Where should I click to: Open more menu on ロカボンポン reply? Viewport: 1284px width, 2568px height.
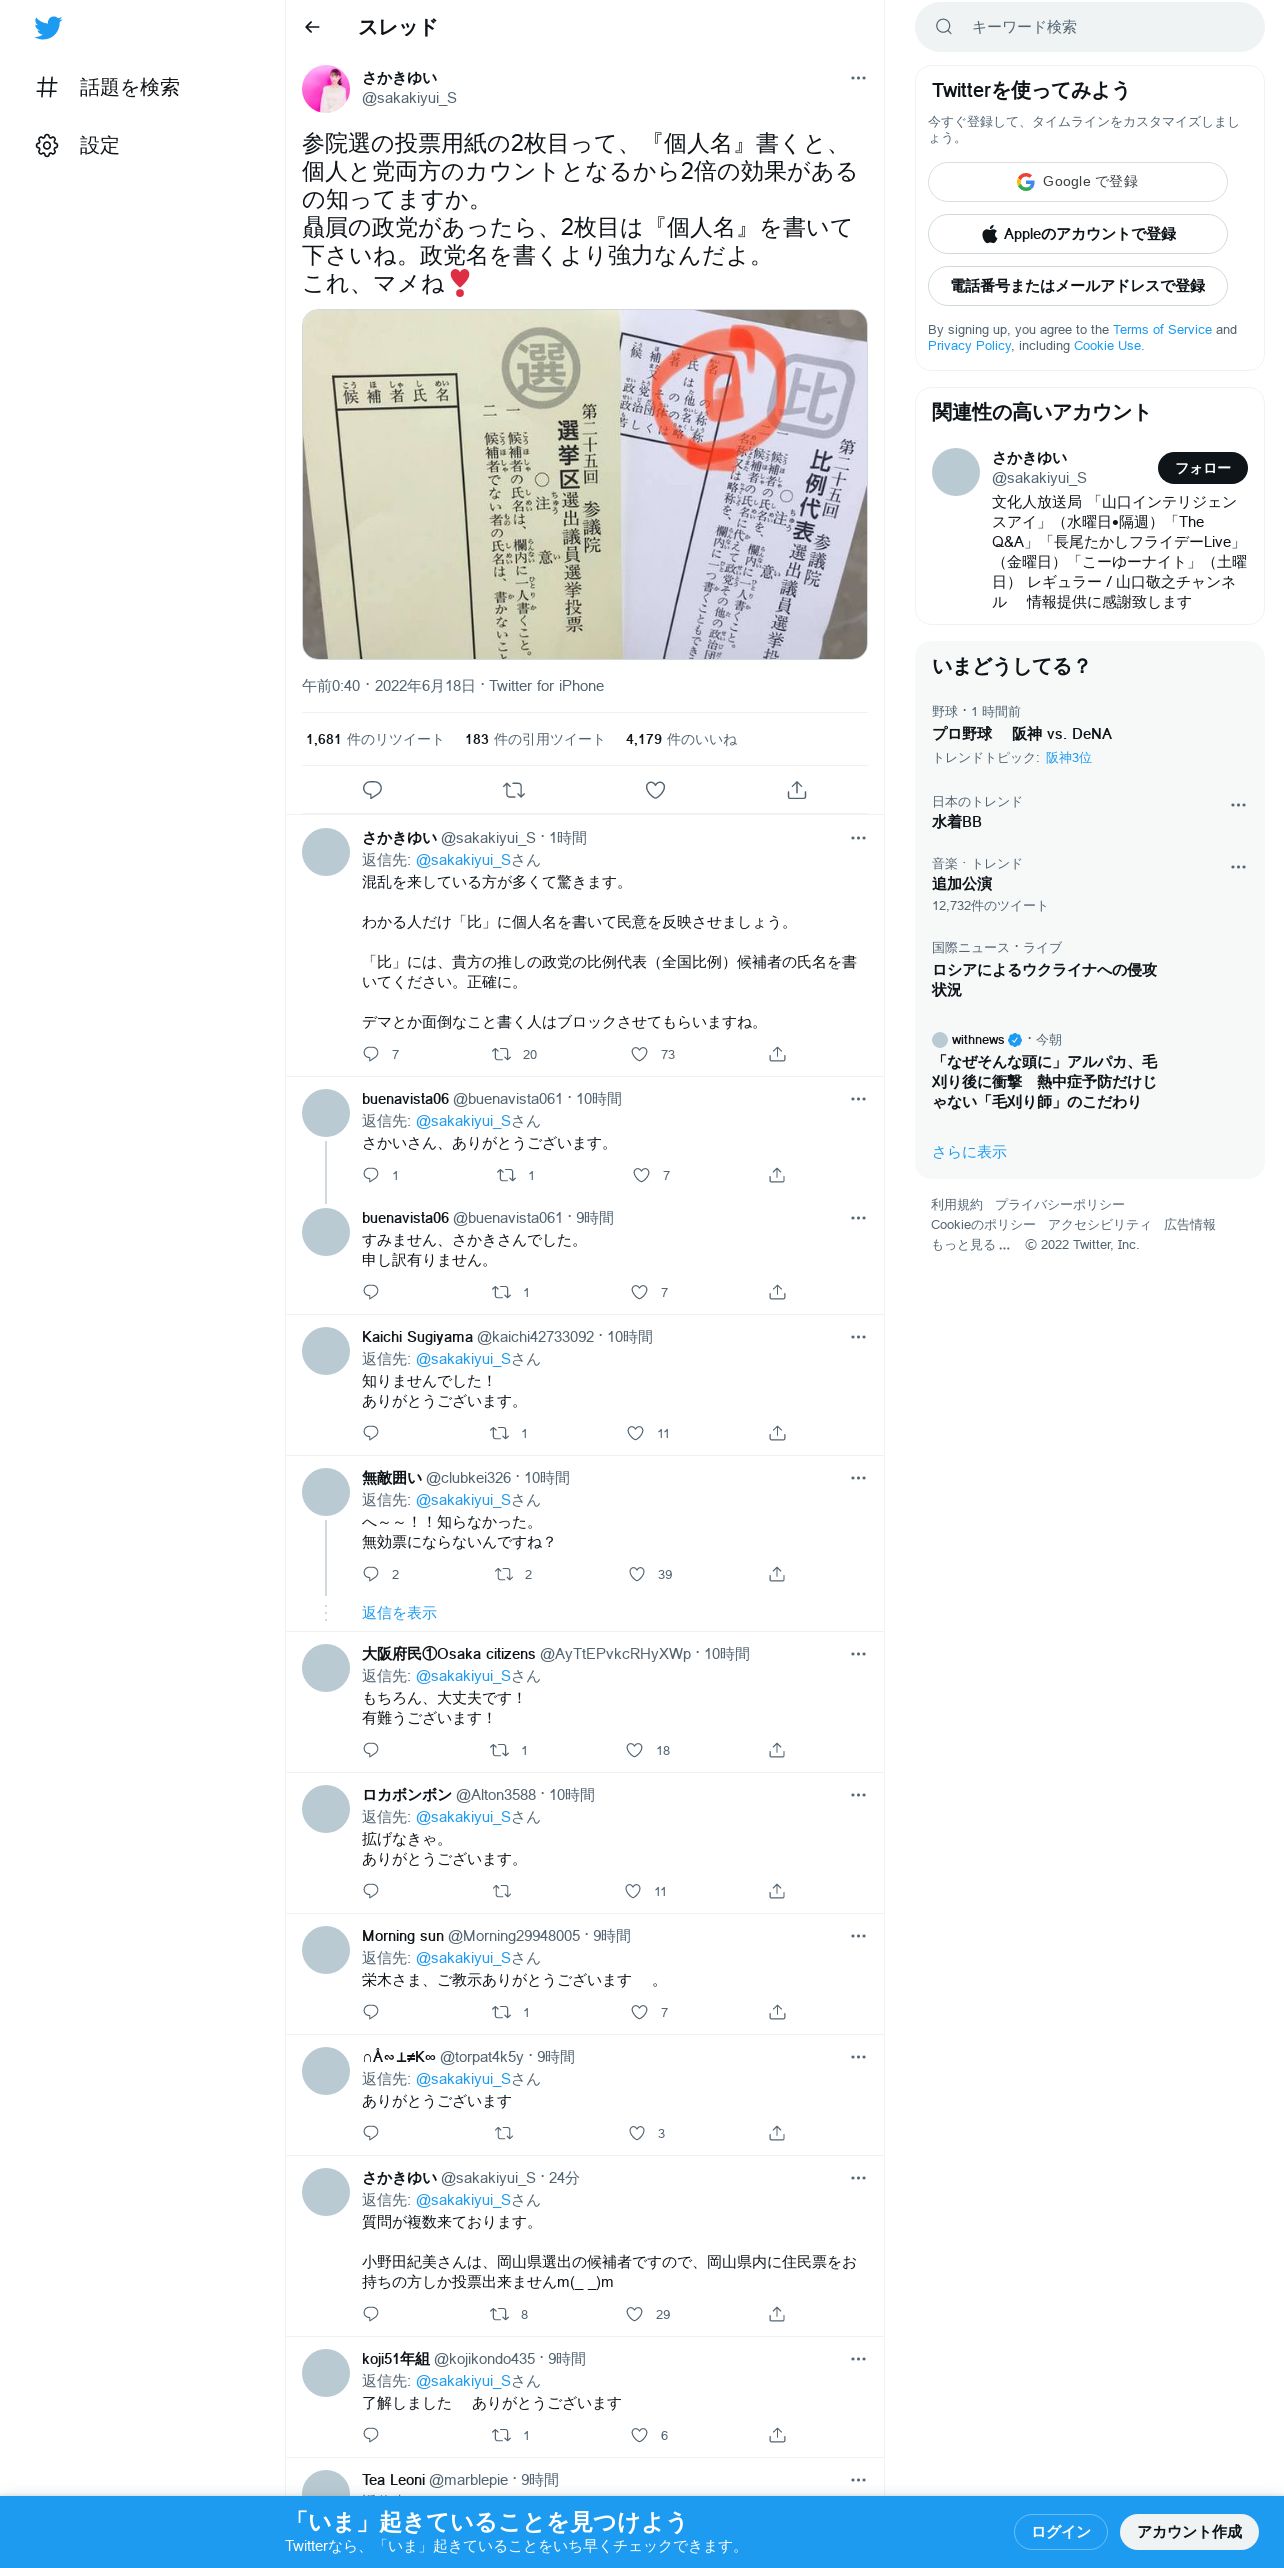858,1795
